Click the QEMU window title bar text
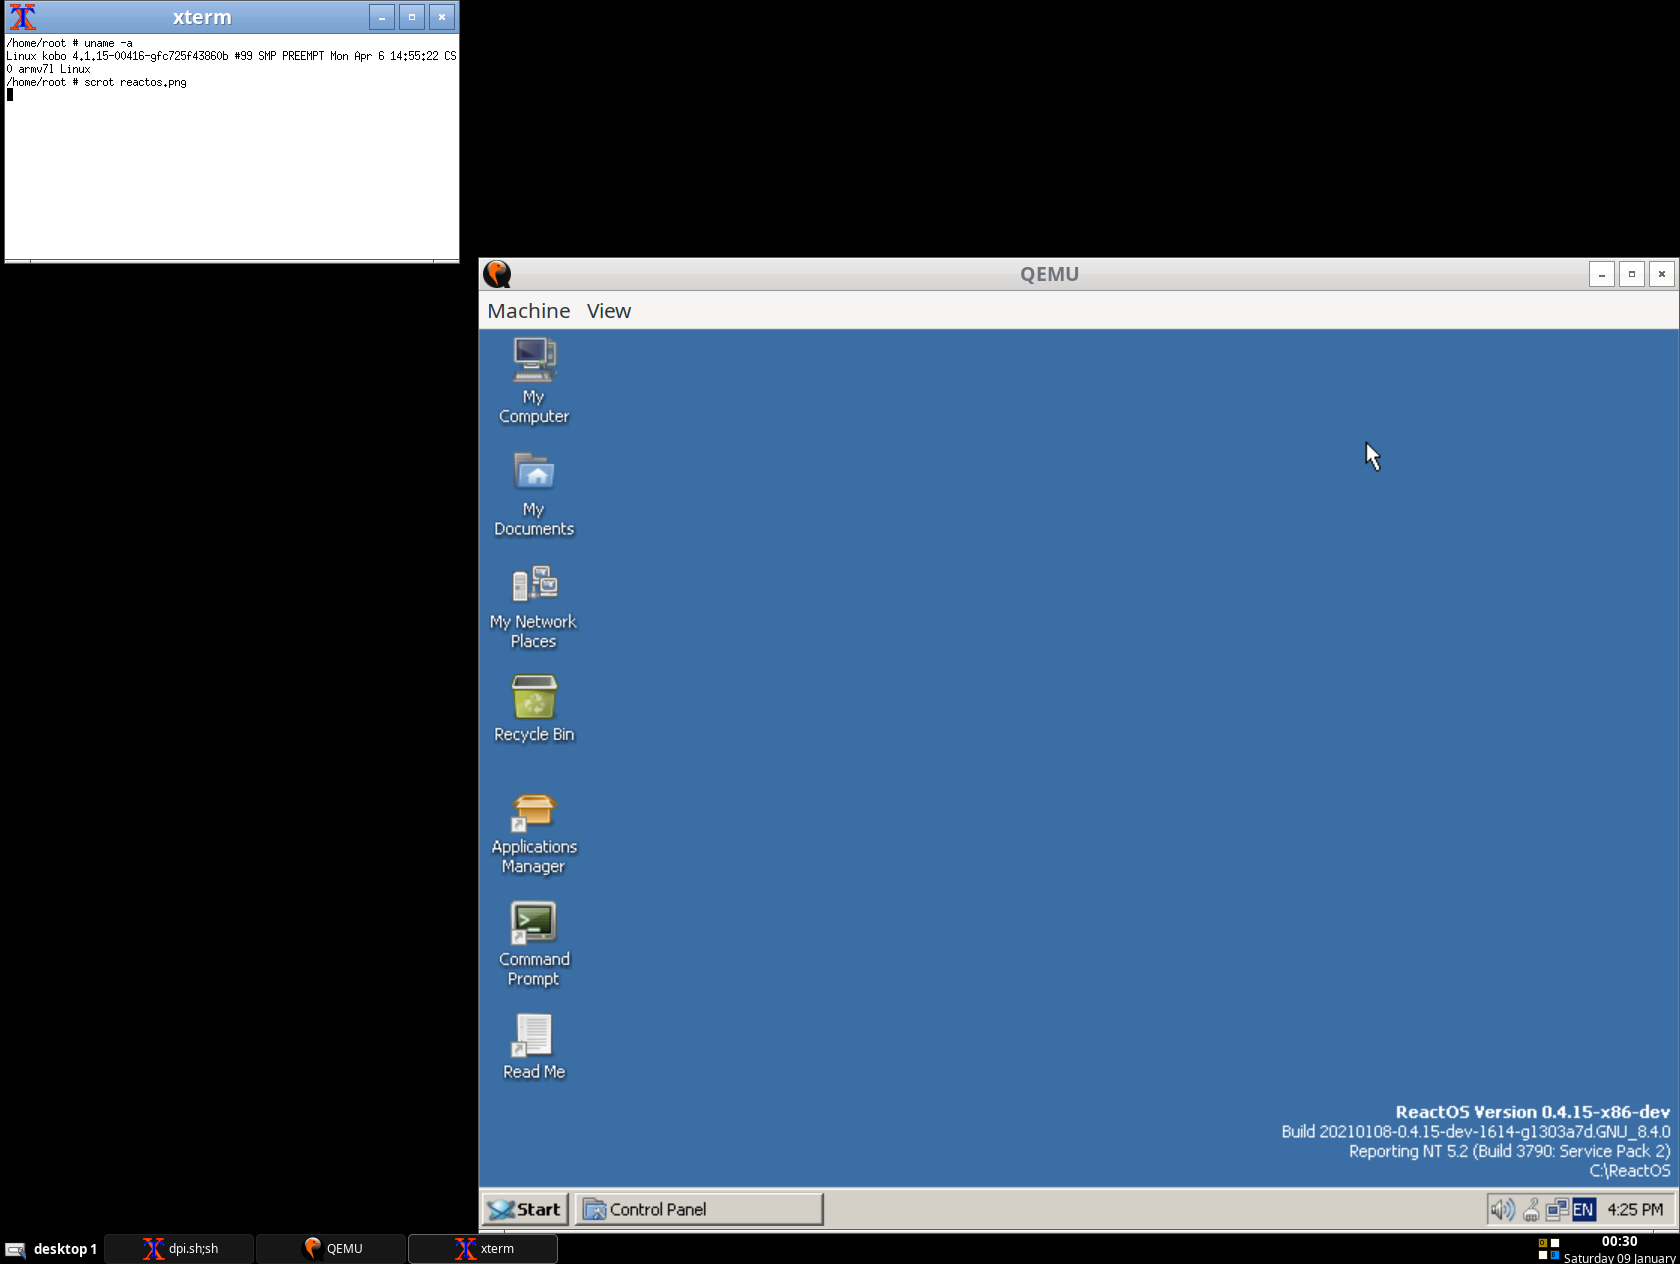 tap(1049, 274)
